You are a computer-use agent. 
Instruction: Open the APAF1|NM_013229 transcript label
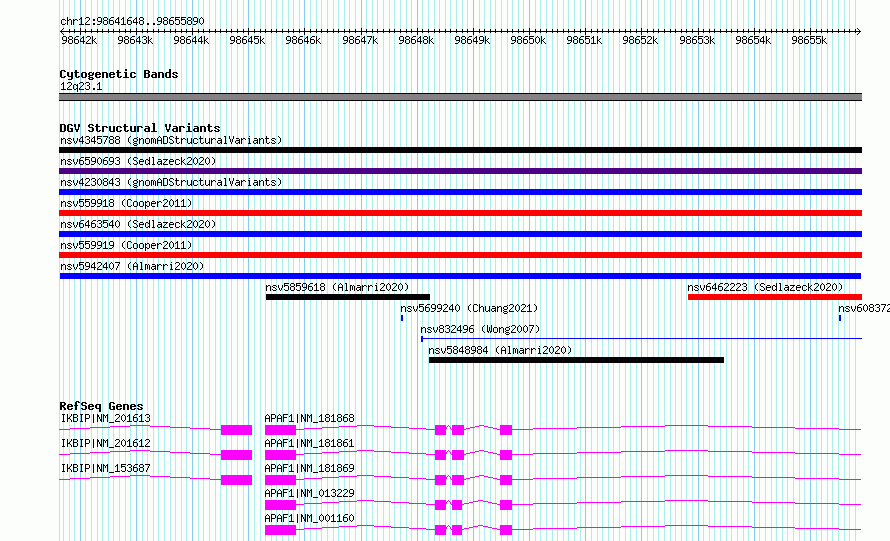[309, 493]
